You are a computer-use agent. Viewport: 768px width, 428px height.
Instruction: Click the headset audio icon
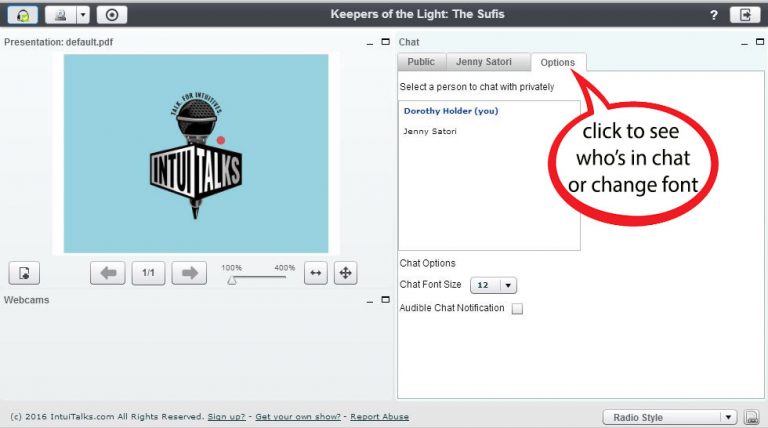[x=23, y=15]
